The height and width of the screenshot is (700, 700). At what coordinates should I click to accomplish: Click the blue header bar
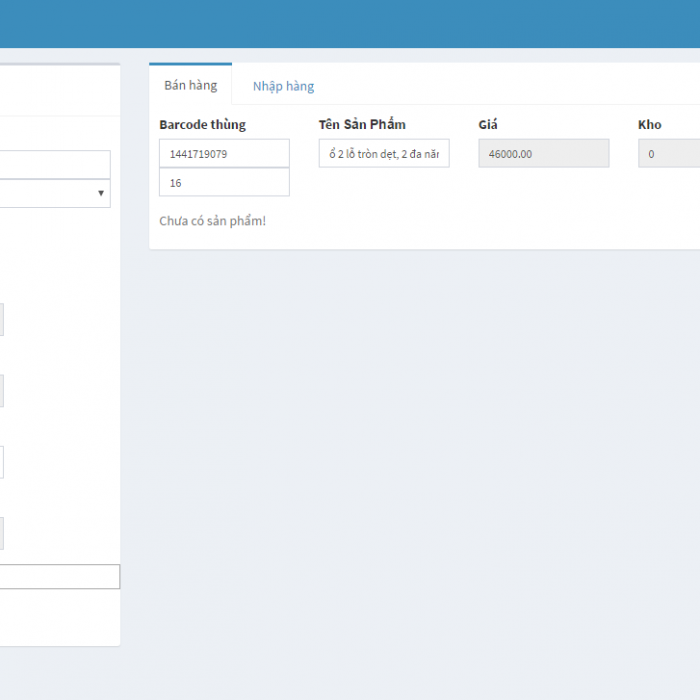350,24
